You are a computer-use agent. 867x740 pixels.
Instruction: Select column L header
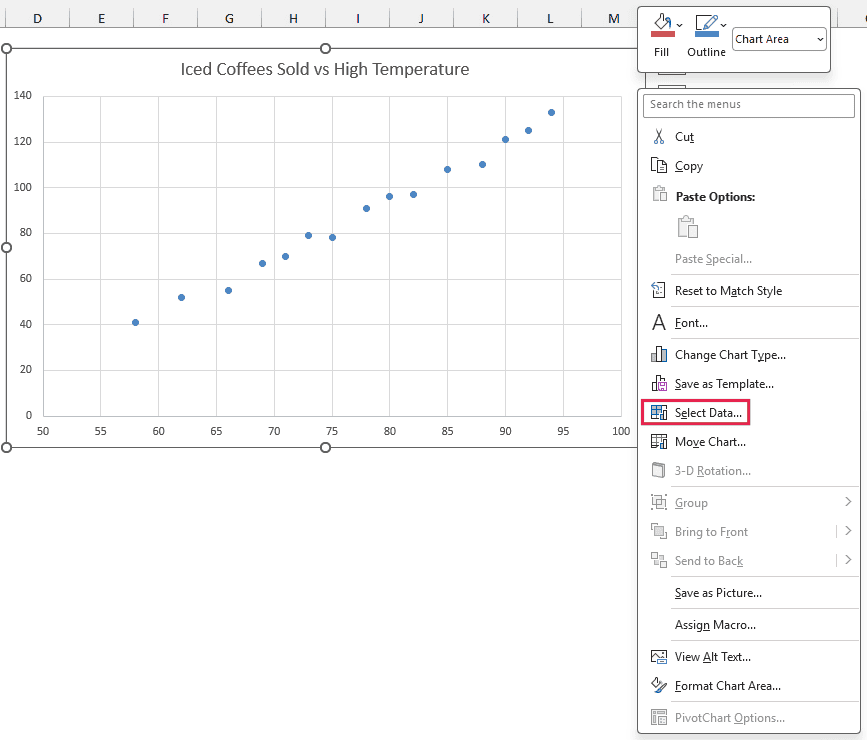click(550, 19)
